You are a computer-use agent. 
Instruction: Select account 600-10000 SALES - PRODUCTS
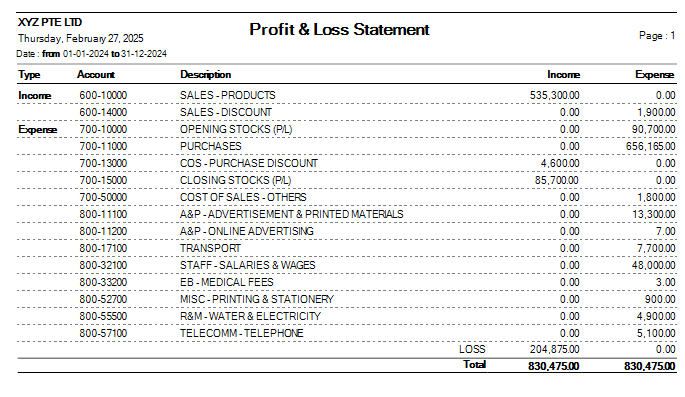pos(347,95)
